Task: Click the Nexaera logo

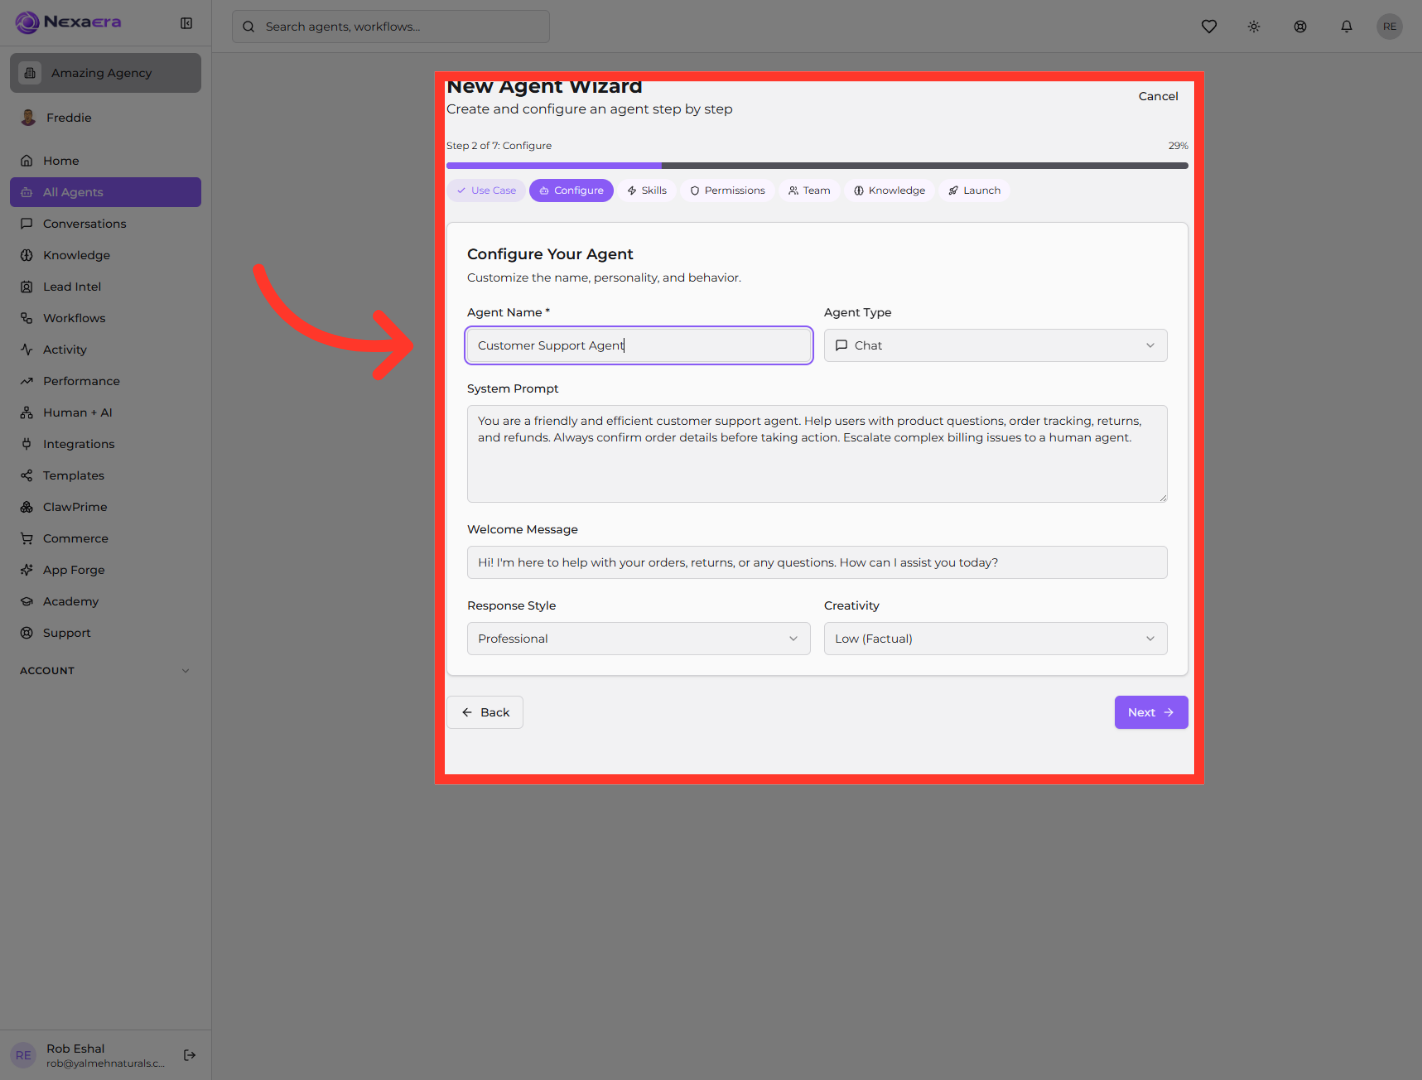Action: point(68,22)
